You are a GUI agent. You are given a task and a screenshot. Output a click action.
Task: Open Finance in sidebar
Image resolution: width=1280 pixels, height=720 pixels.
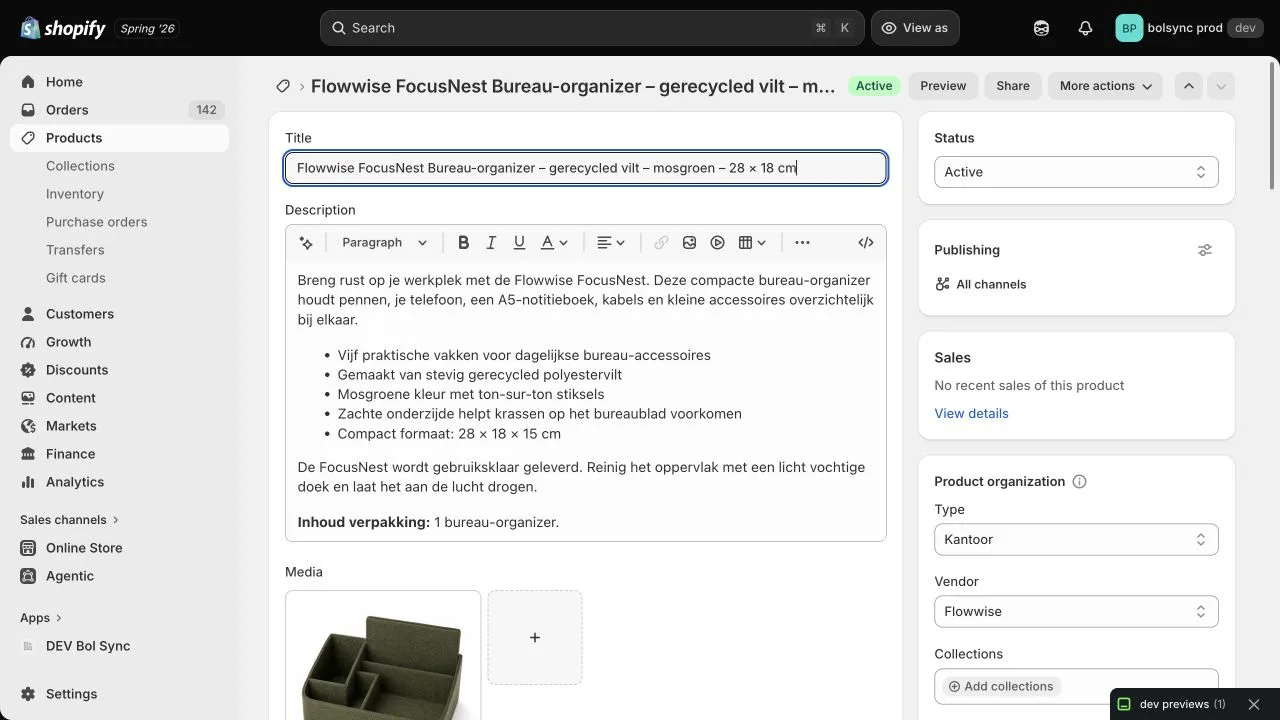120,454
